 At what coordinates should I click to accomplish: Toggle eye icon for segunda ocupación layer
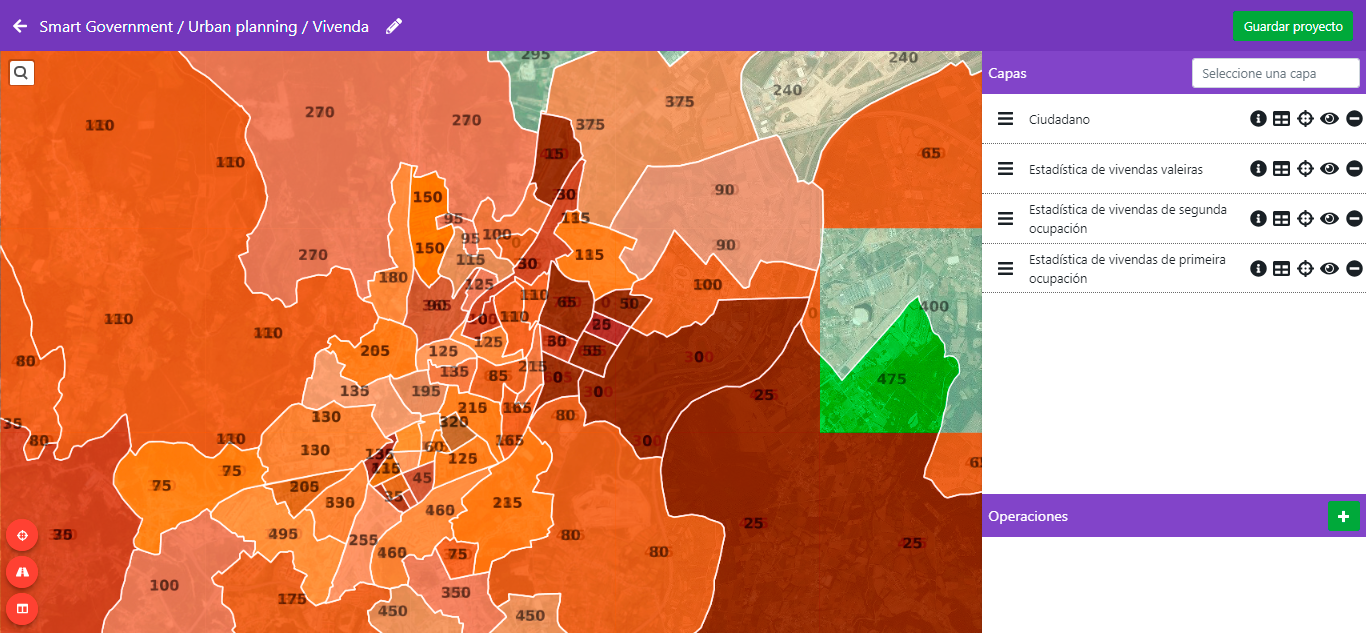(1329, 219)
